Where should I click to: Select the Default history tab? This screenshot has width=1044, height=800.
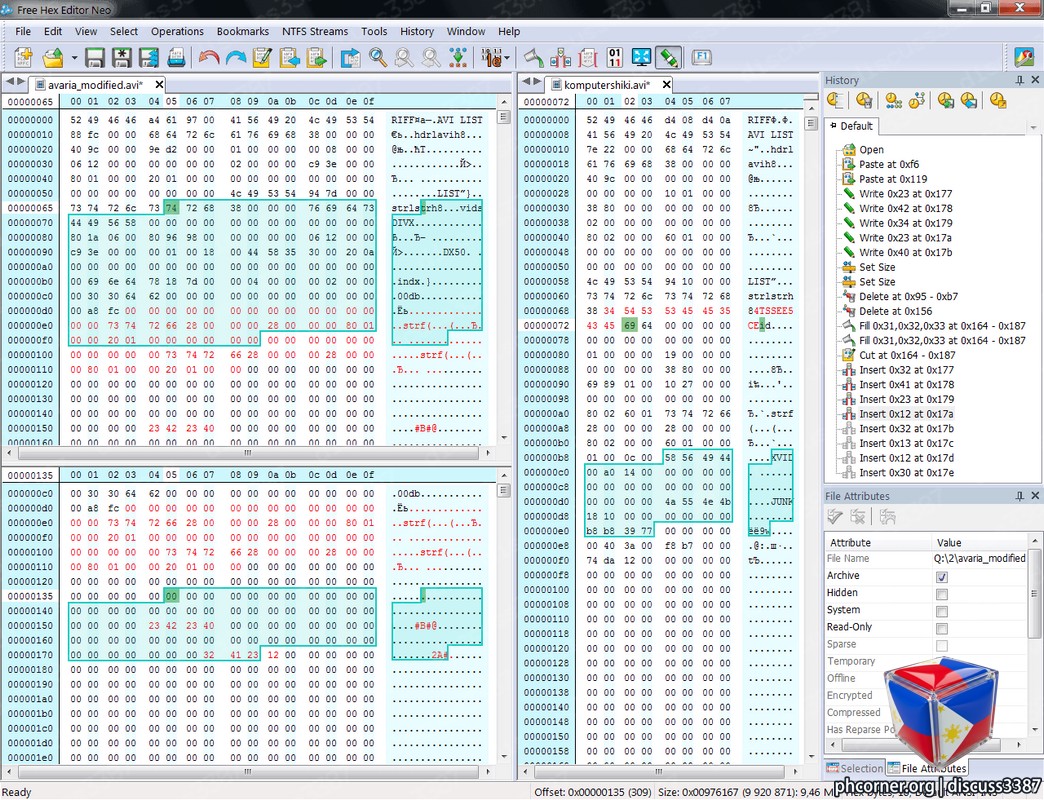coord(852,126)
